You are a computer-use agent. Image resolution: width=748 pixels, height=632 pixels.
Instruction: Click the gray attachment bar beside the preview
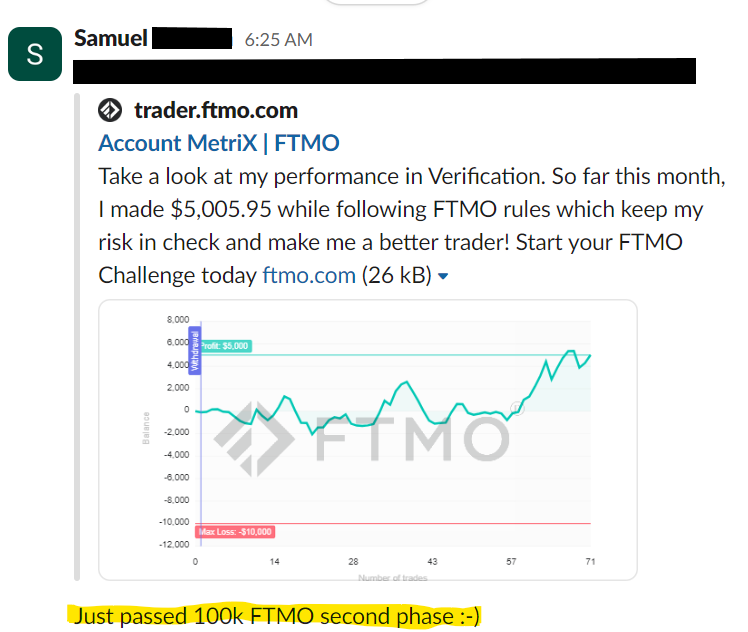pos(77,337)
